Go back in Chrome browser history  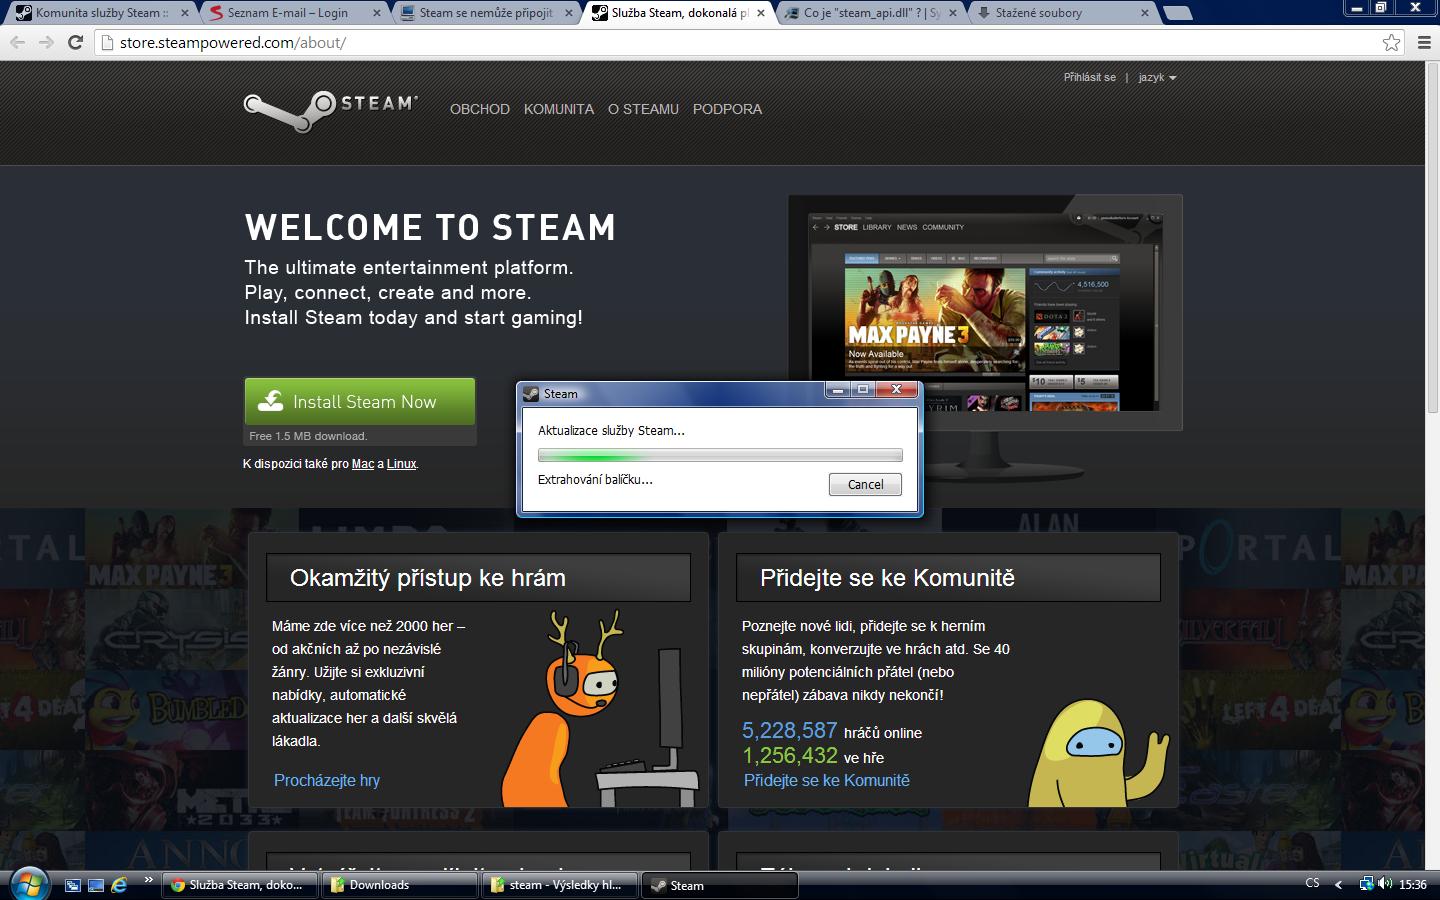pyautogui.click(x=17, y=42)
